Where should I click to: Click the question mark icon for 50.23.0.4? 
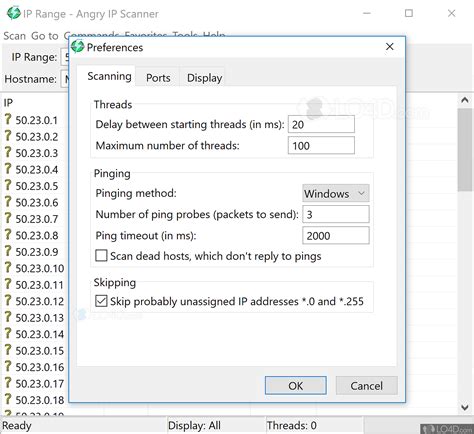click(x=8, y=169)
